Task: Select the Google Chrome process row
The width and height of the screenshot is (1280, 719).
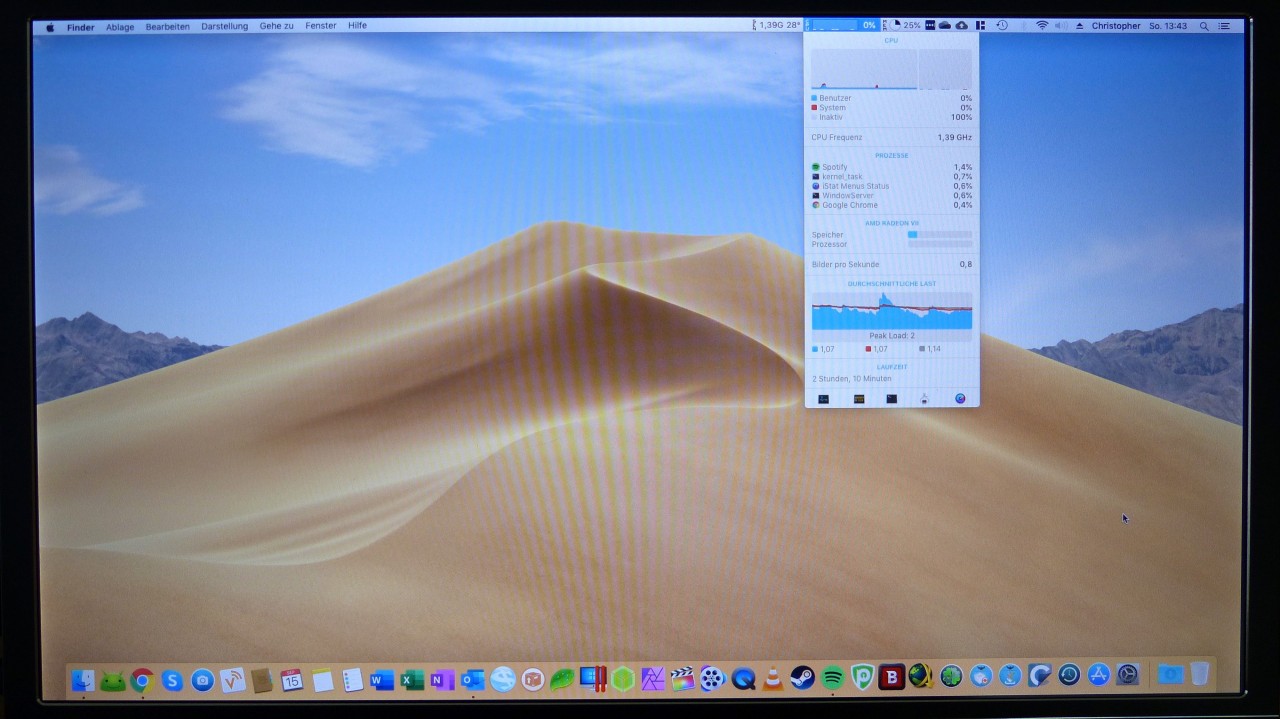Action: coord(892,205)
